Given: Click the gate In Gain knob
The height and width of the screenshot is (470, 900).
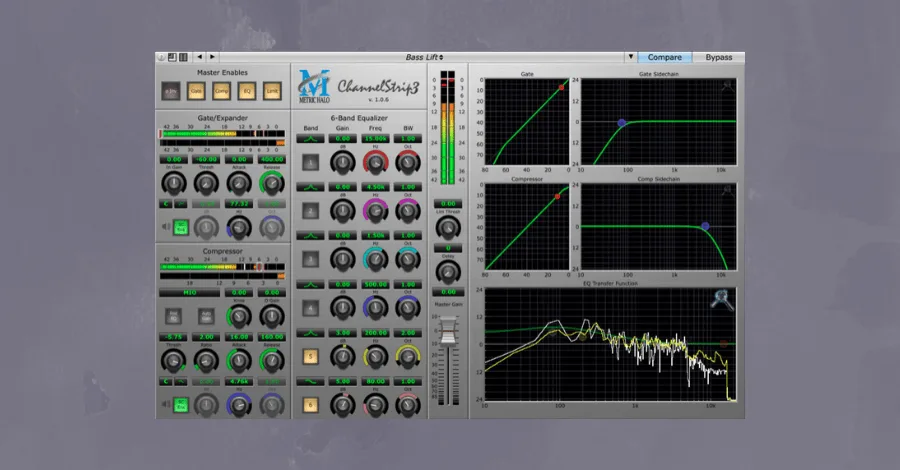Looking at the screenshot, I should coord(173,184).
